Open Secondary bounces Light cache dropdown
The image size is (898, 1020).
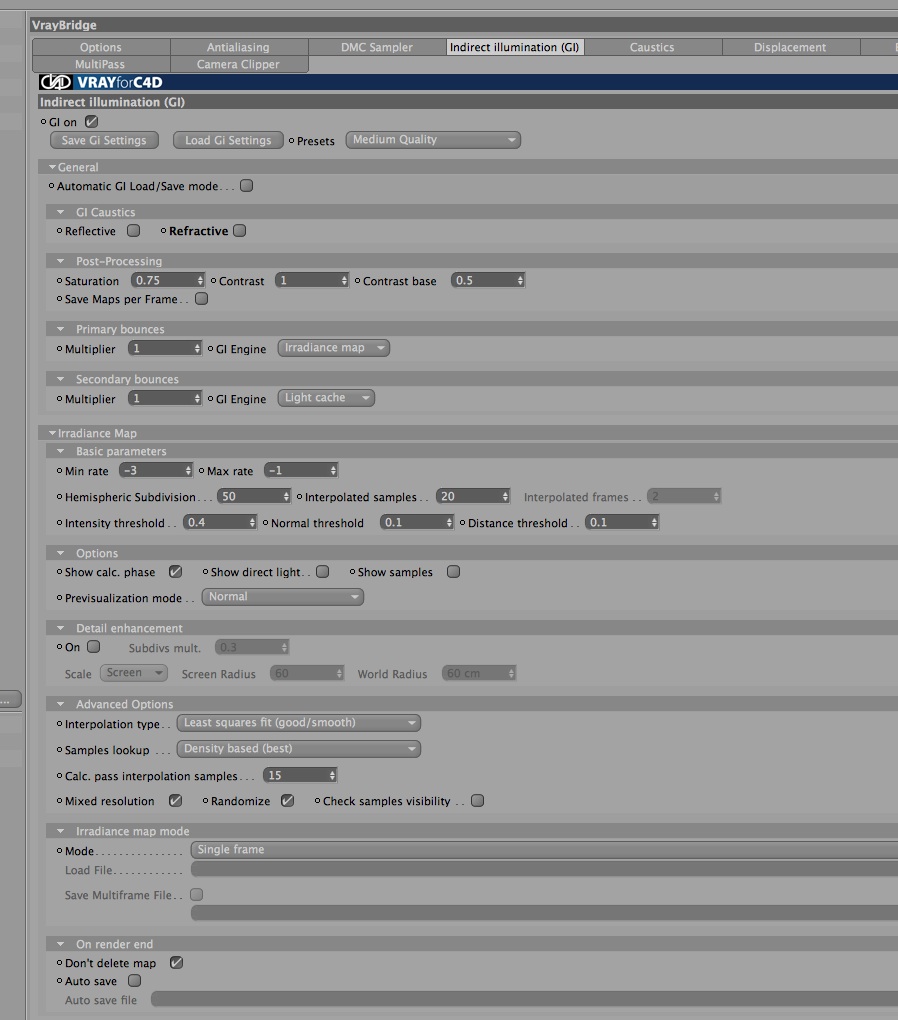(326, 397)
